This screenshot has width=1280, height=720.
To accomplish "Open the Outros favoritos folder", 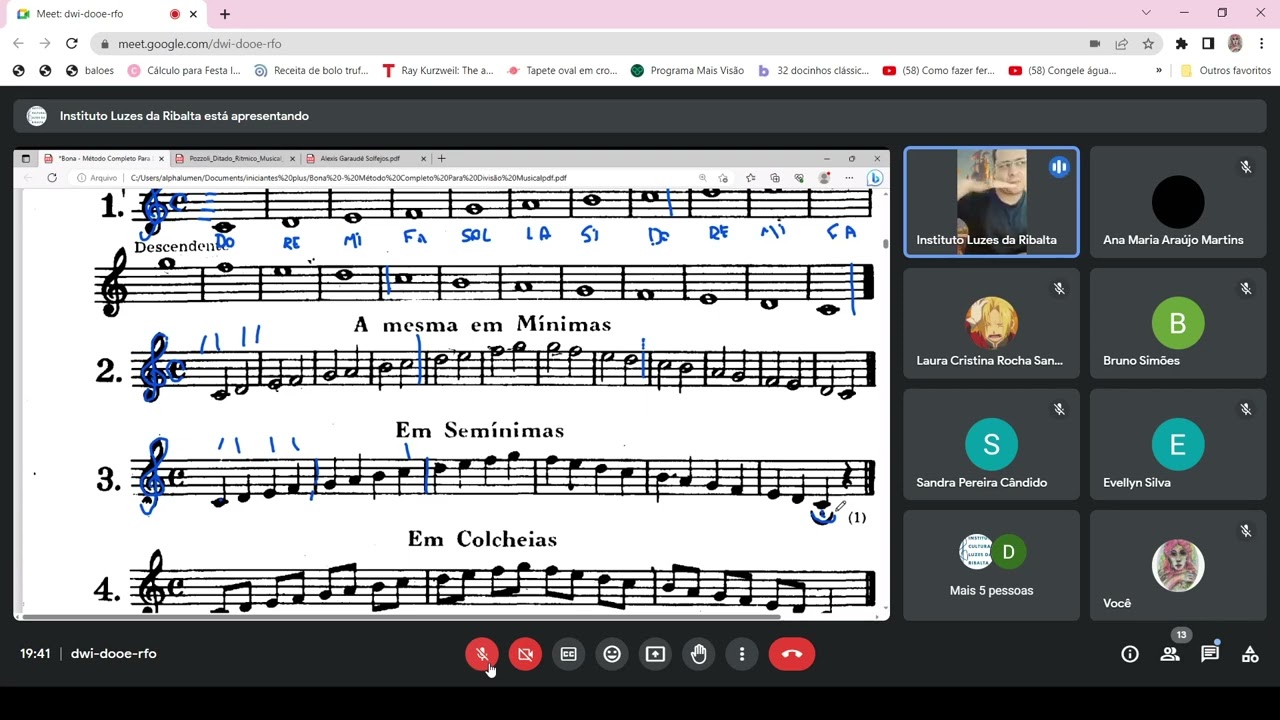I will [1225, 71].
